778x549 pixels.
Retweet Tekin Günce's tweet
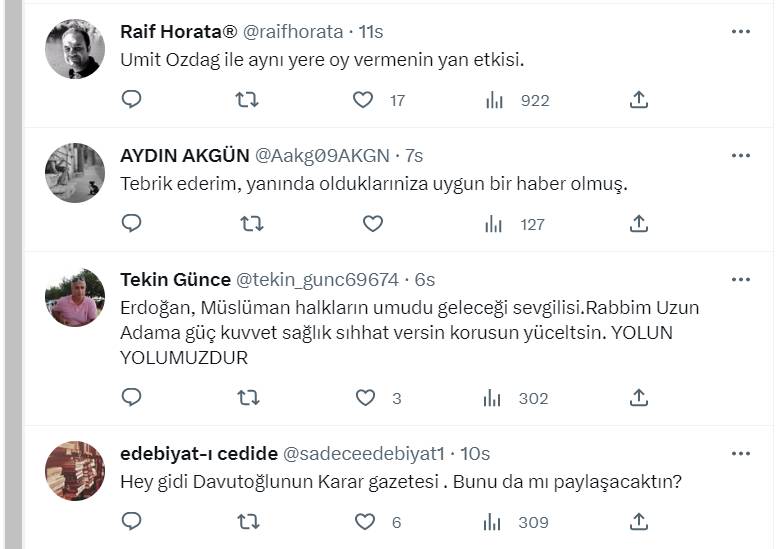point(248,398)
